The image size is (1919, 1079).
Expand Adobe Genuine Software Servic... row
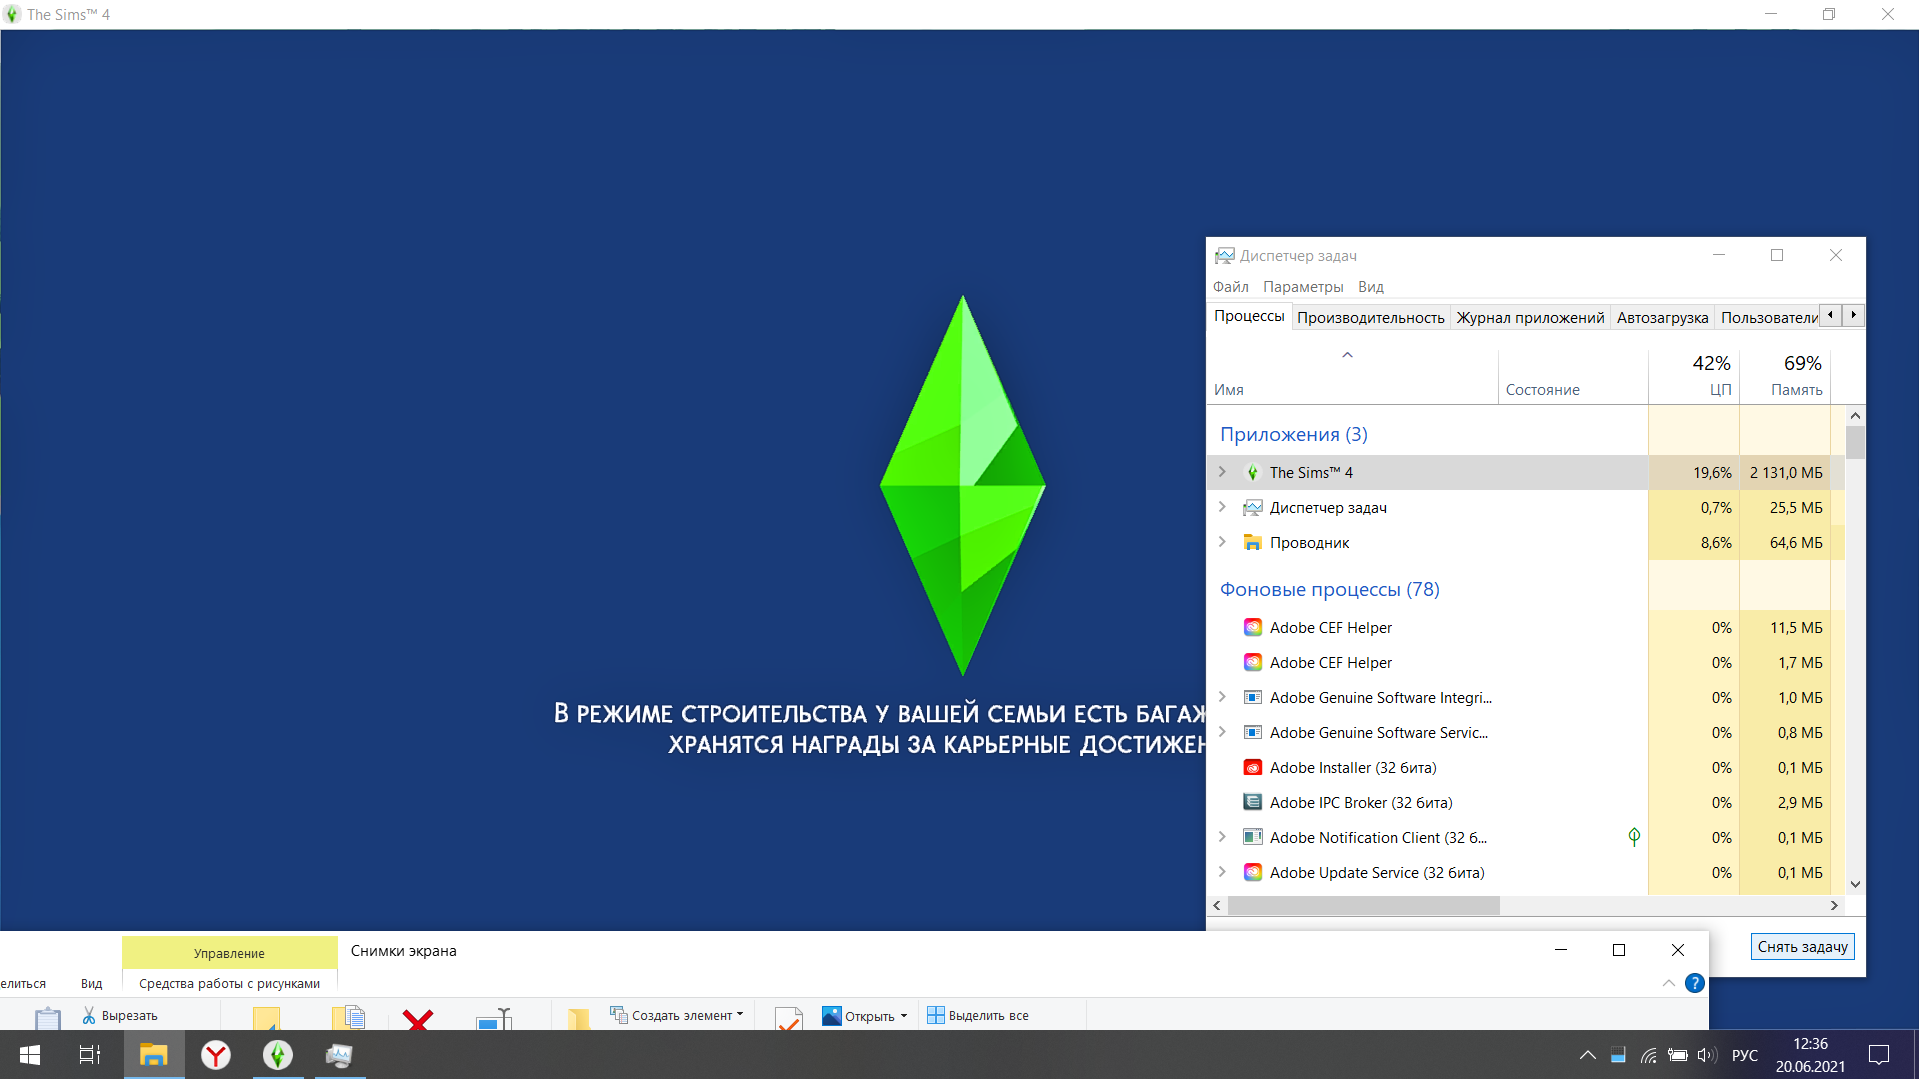1222,732
